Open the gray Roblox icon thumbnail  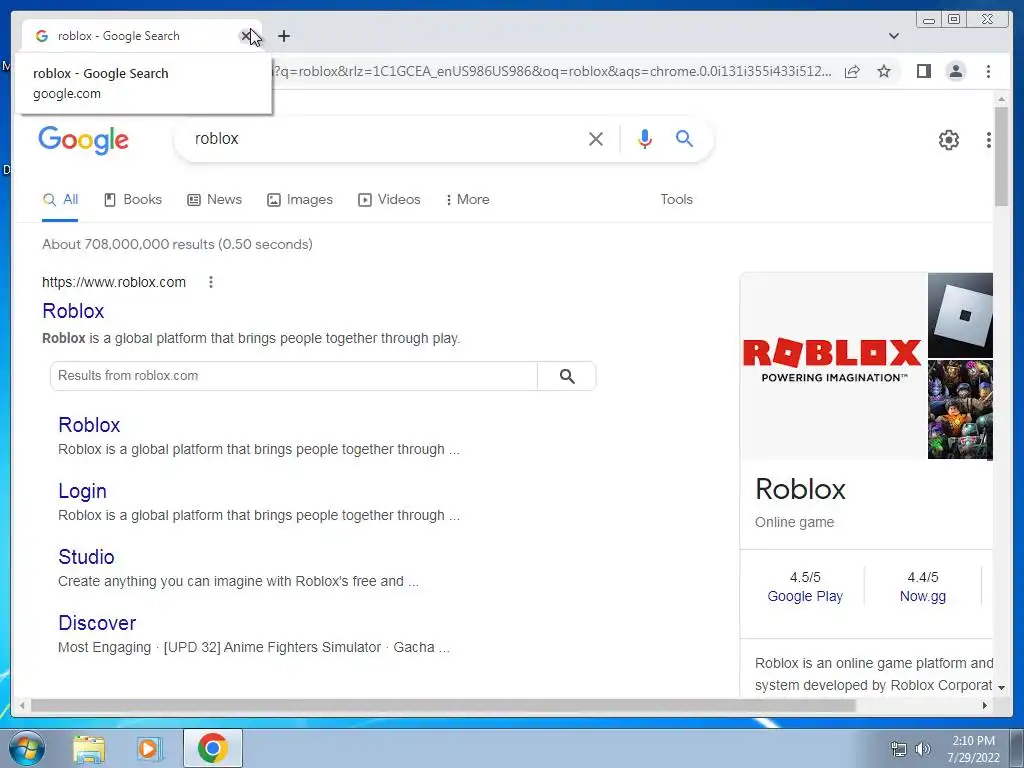960,315
